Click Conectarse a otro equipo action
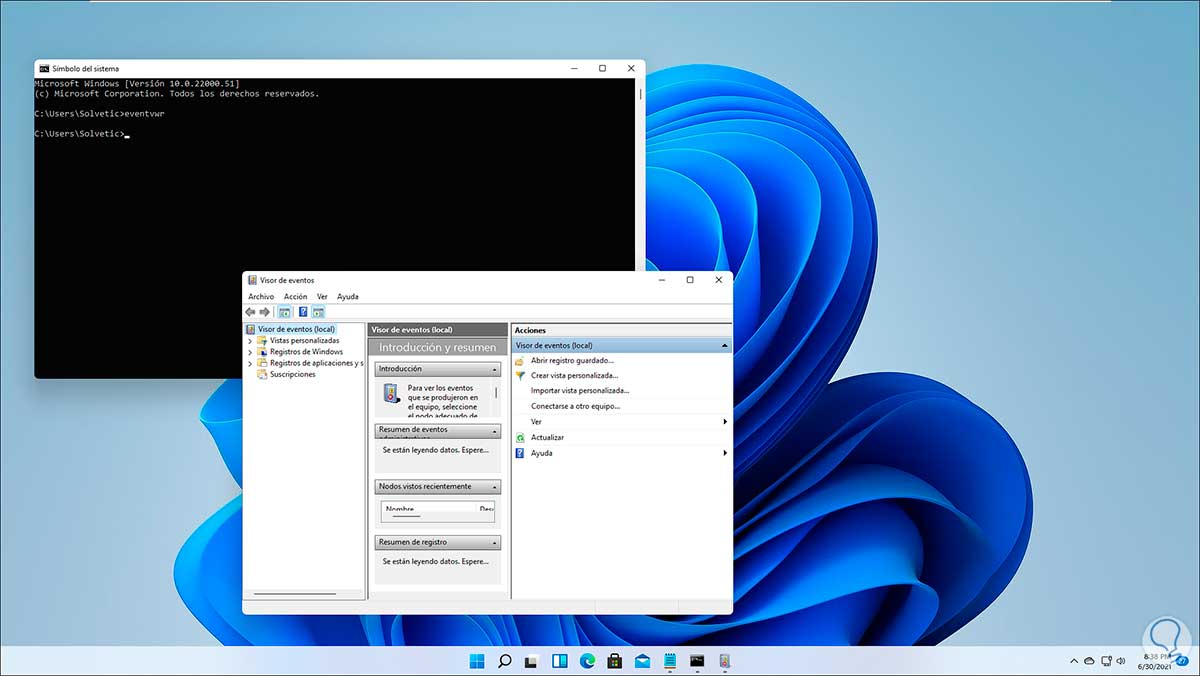Viewport: 1200px width, 676px height. click(x=575, y=407)
